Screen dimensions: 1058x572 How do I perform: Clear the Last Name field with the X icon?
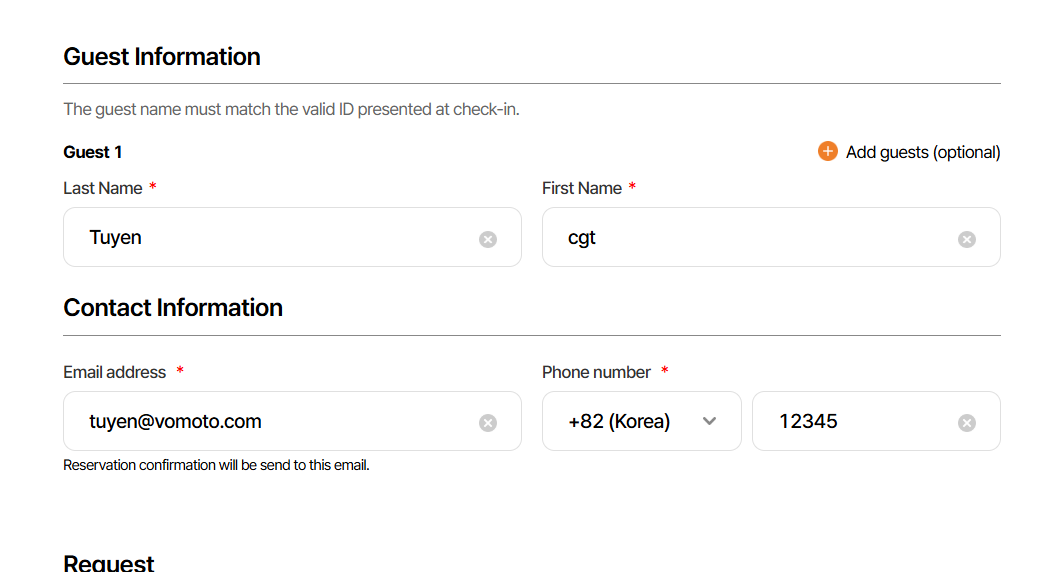488,239
